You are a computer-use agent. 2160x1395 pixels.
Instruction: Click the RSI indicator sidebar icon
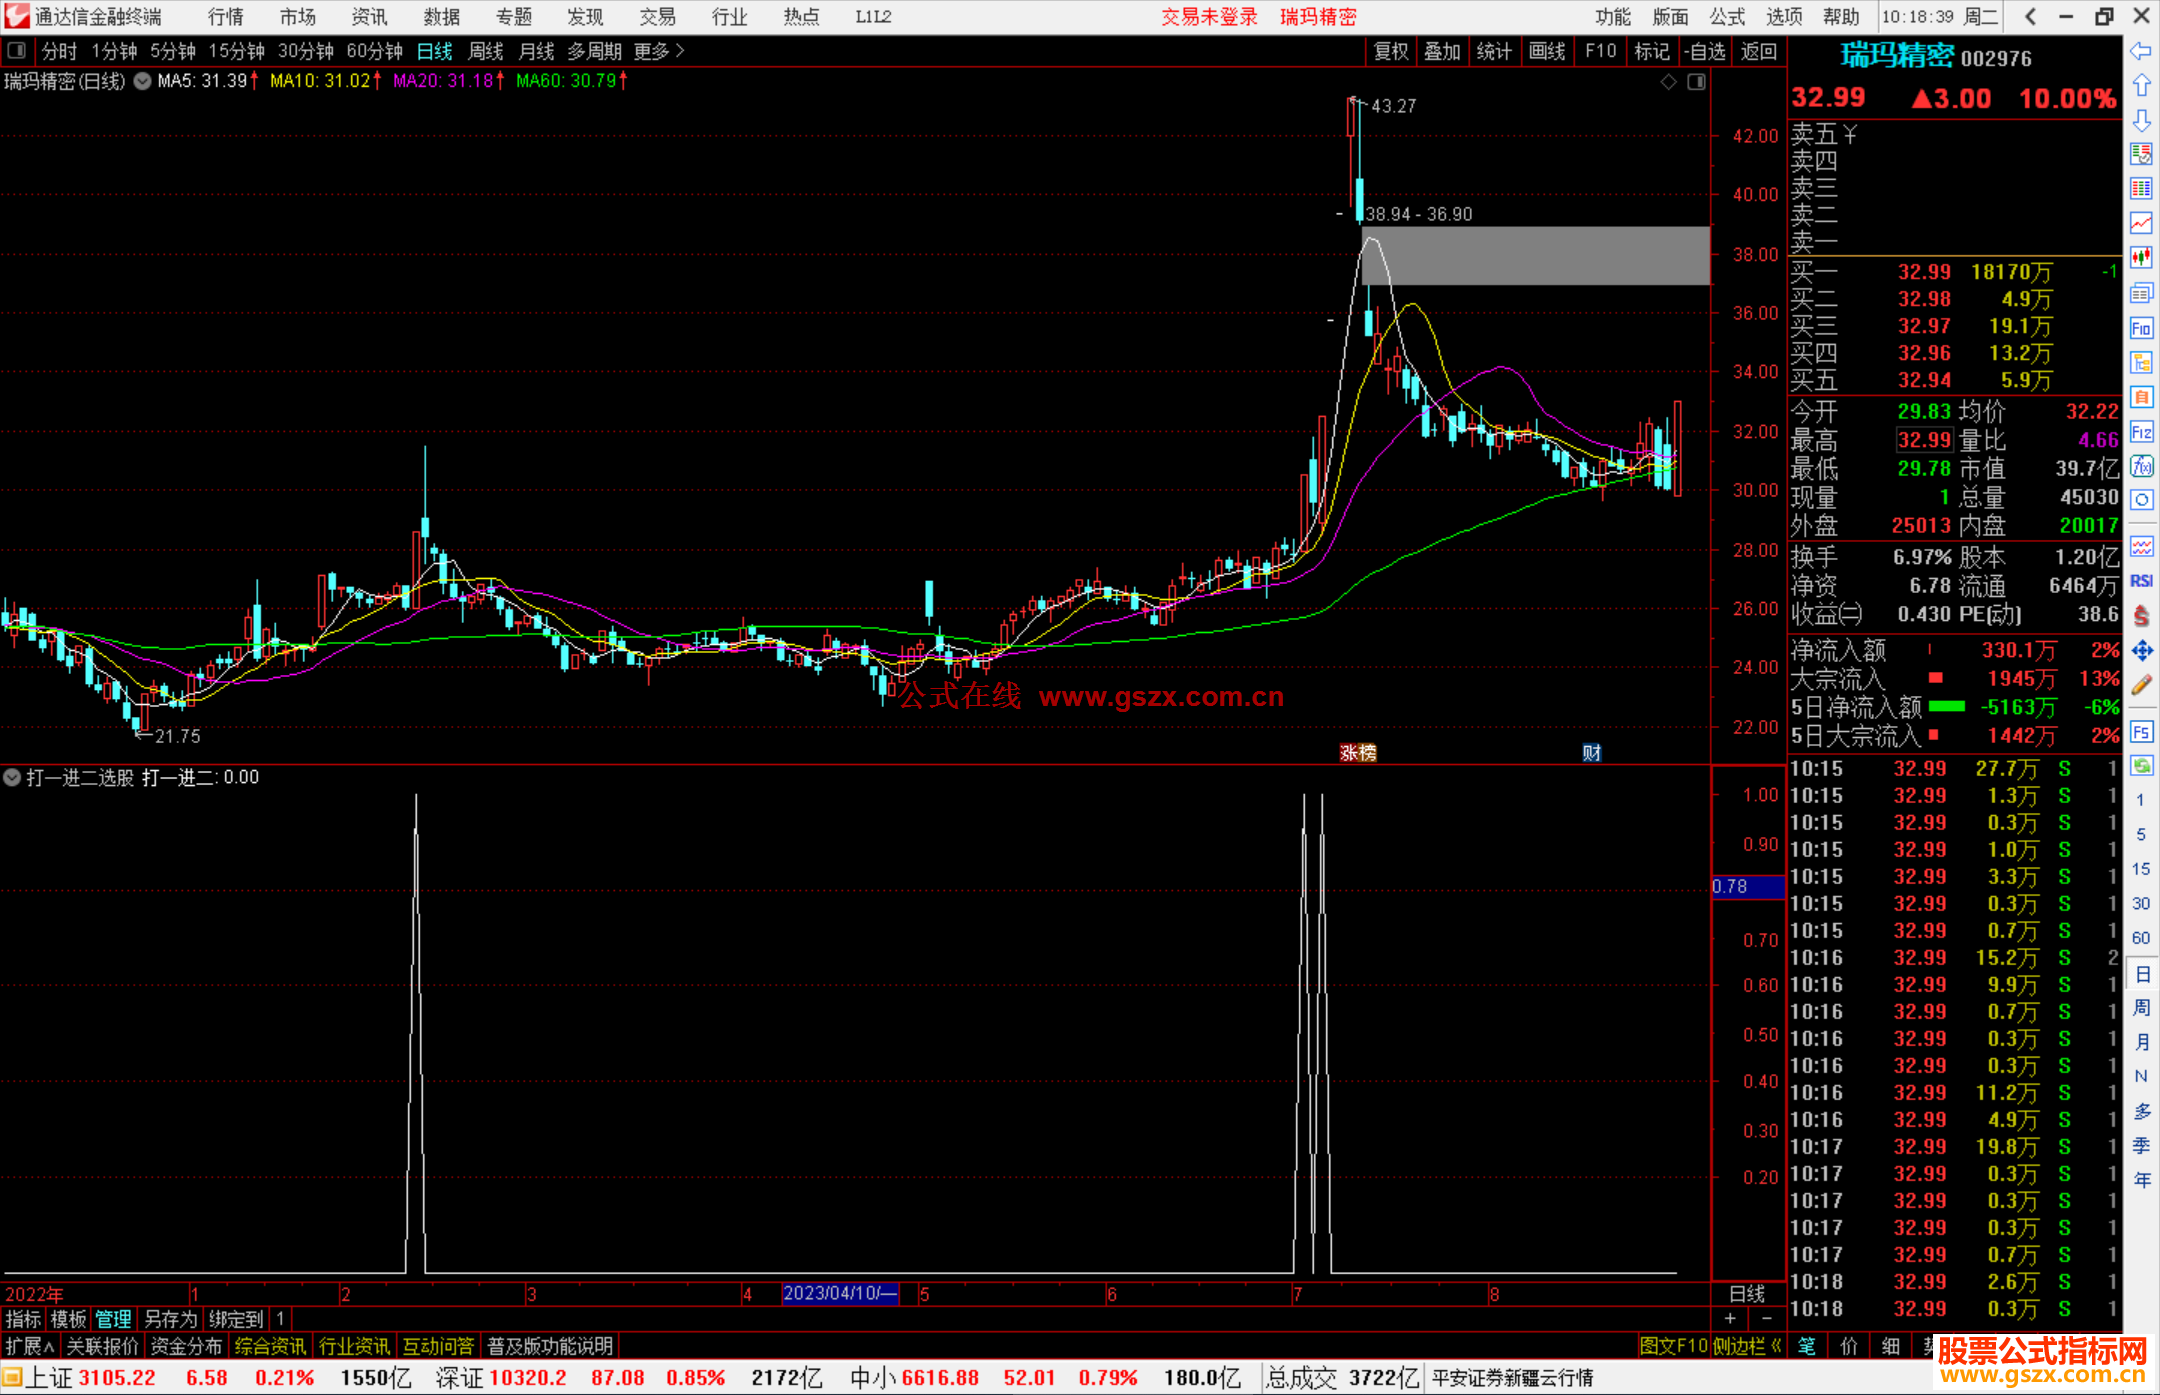[2141, 580]
